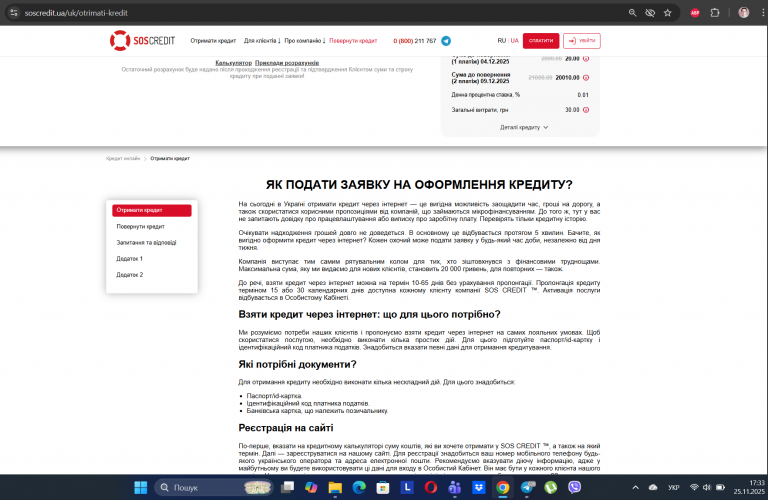
Task: Click Отримати кредит in top navigation
Action: (x=213, y=41)
